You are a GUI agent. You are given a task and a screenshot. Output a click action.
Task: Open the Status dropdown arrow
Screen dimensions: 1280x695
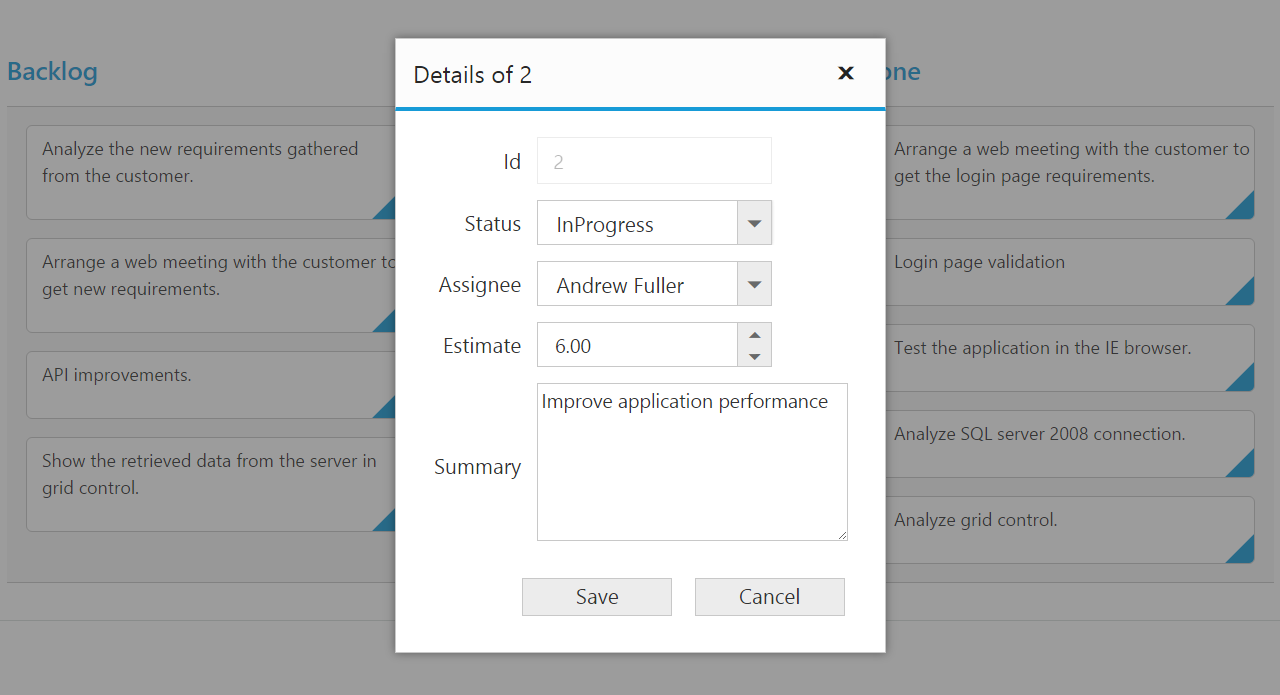tap(754, 223)
